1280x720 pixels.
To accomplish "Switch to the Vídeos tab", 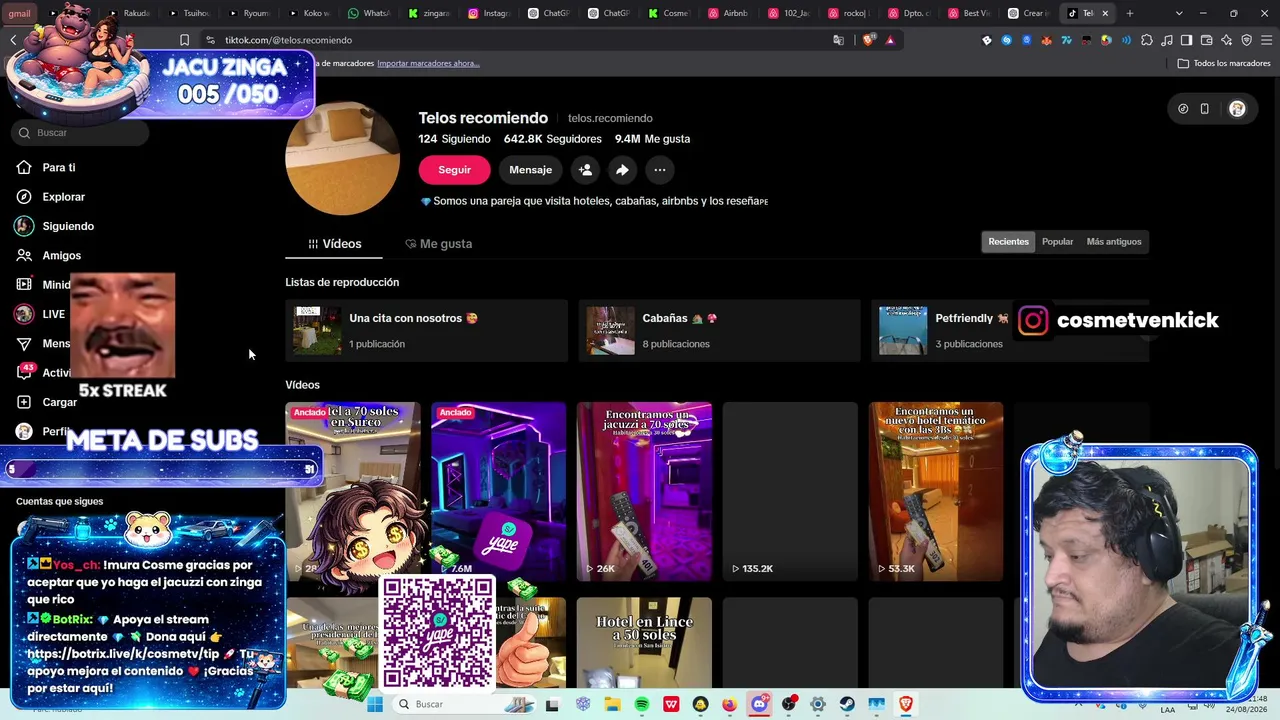I will [334, 244].
